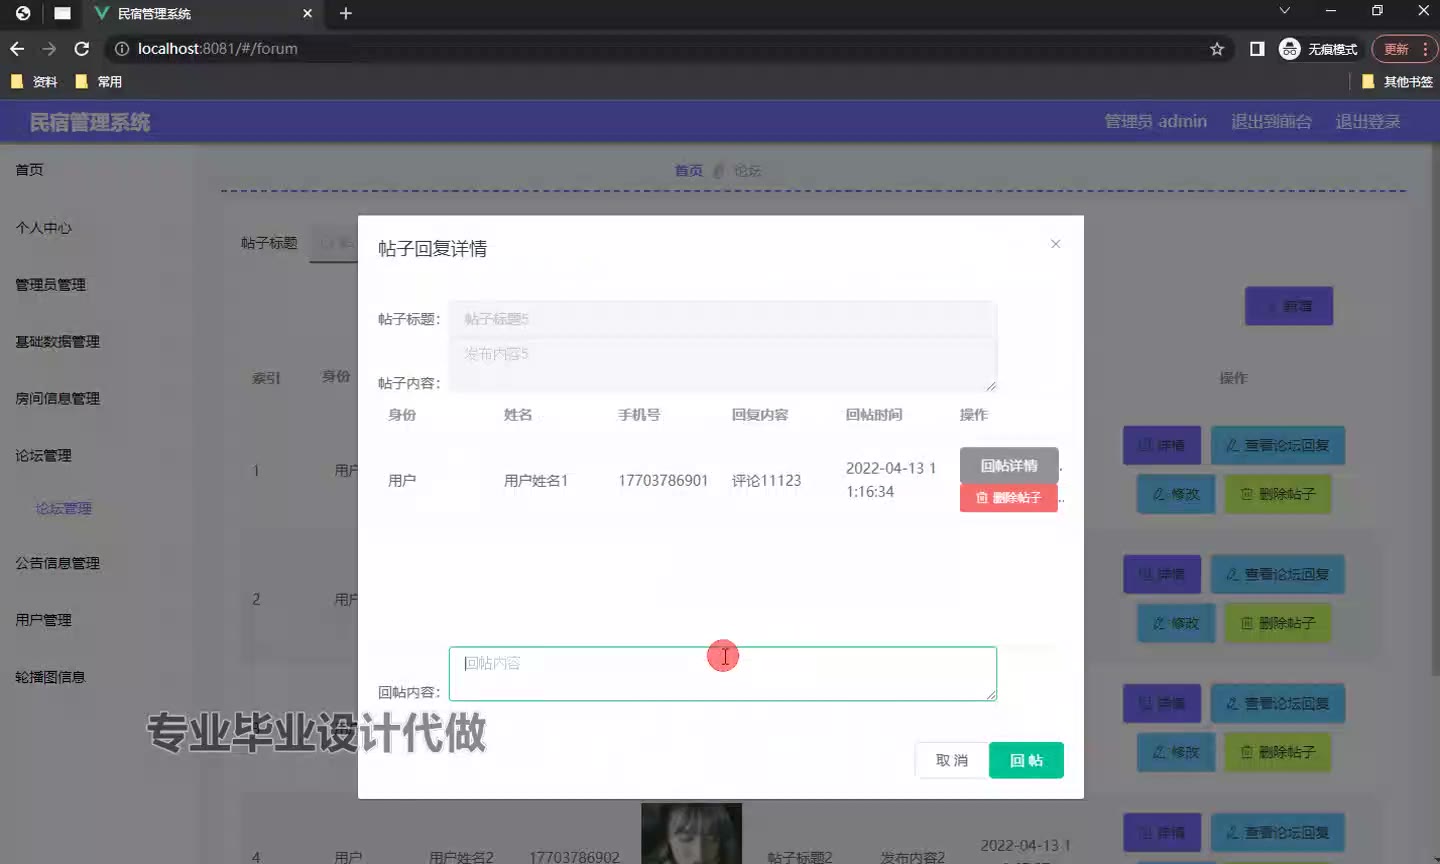The height and width of the screenshot is (864, 1440).
Task: Open the 常用 bookmark folder
Action: pyautogui.click(x=99, y=82)
